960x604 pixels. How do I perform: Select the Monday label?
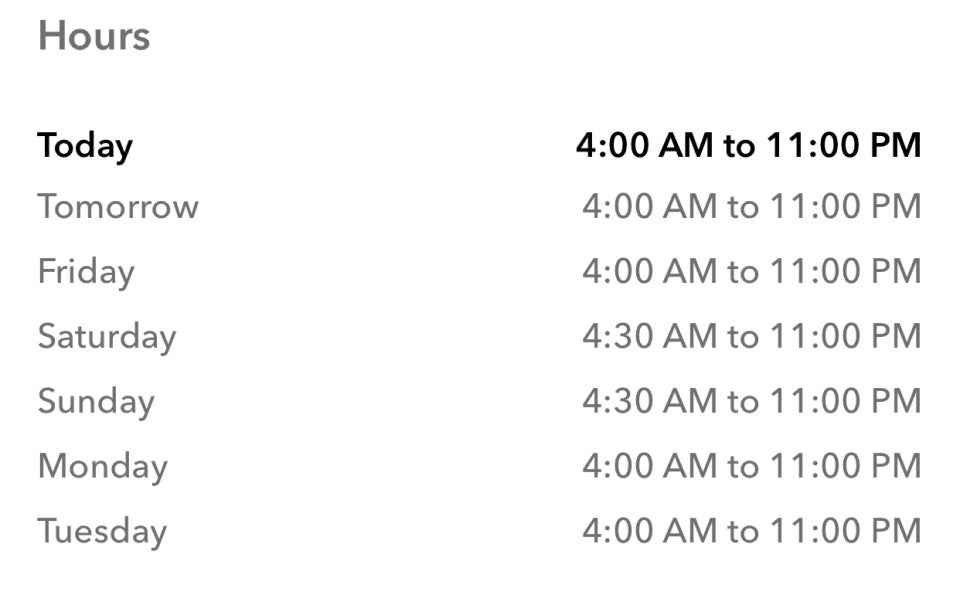click(x=103, y=467)
